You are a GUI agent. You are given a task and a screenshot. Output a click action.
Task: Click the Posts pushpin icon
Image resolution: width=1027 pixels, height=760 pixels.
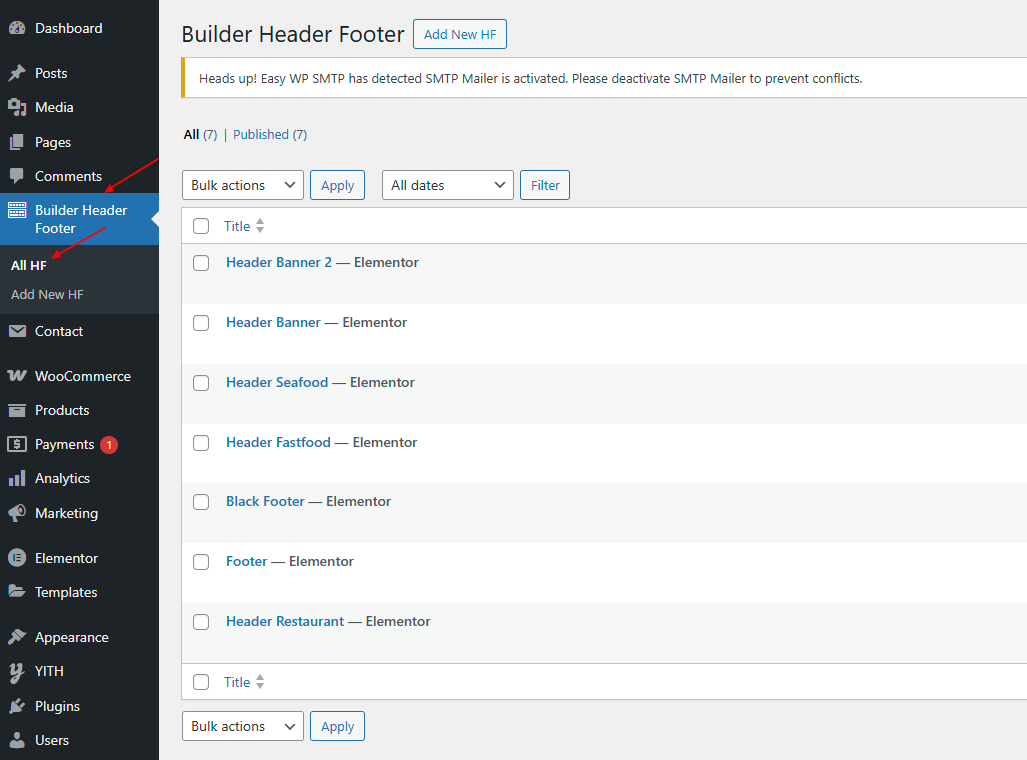click(17, 73)
